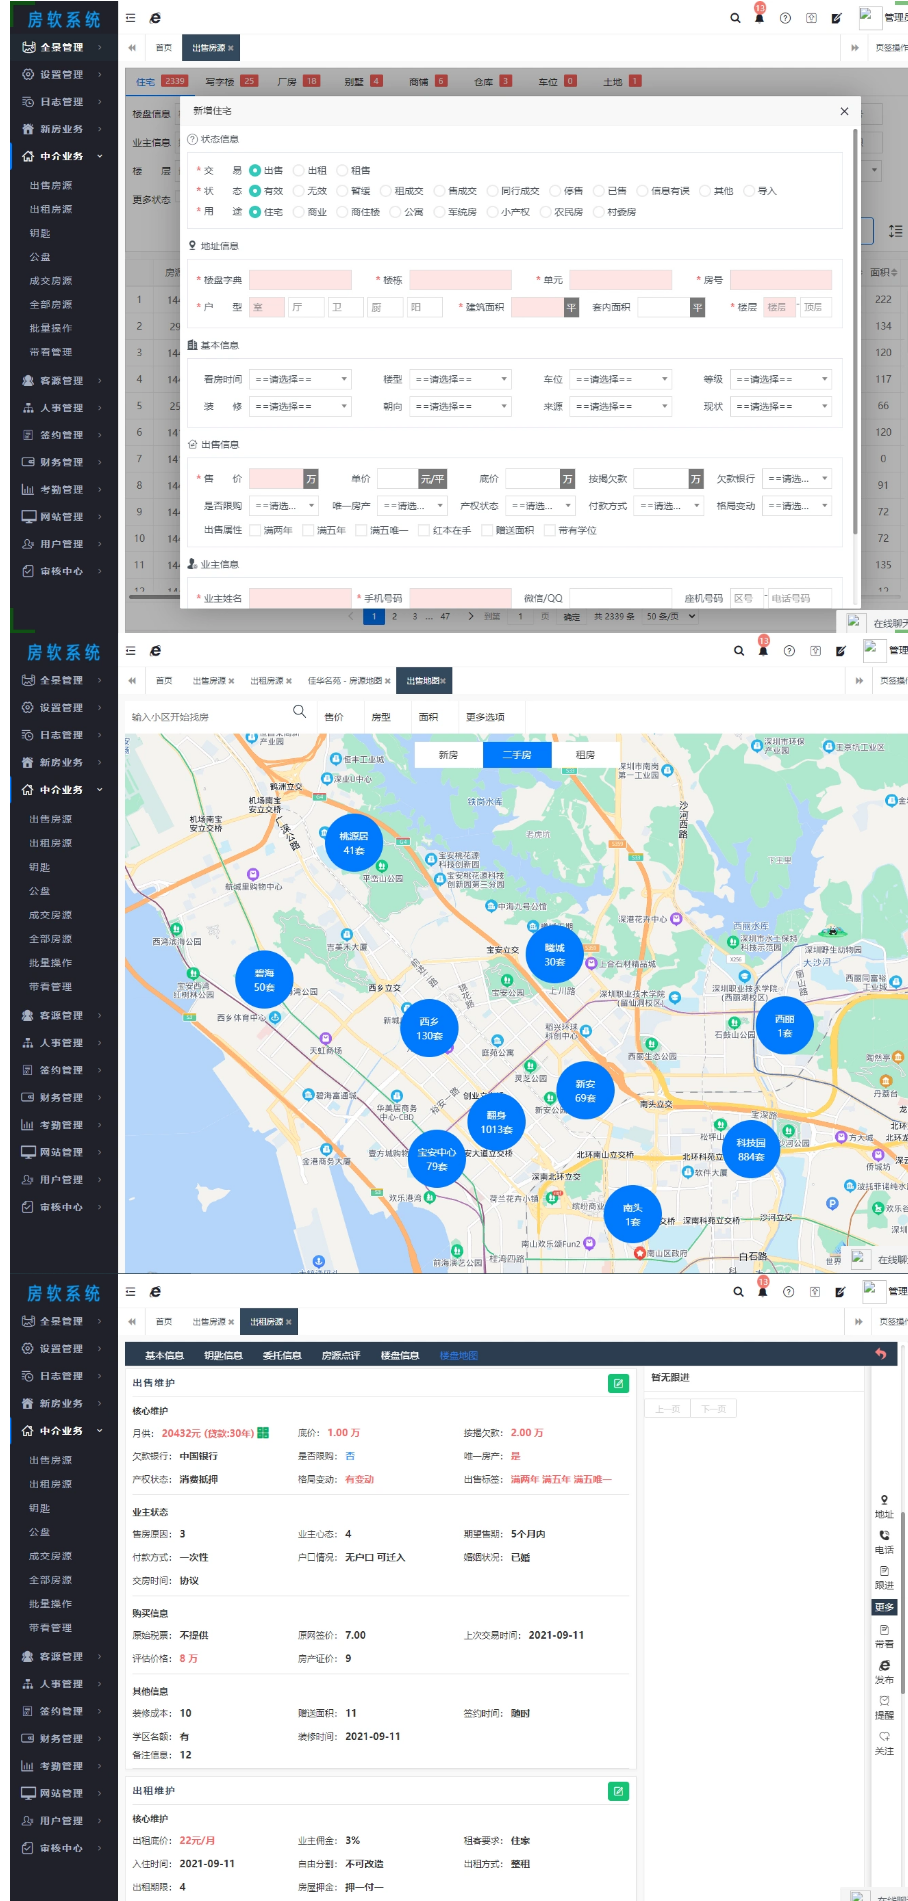Select the 租售 radio under 交易
908x1901 pixels.
[x=341, y=170]
